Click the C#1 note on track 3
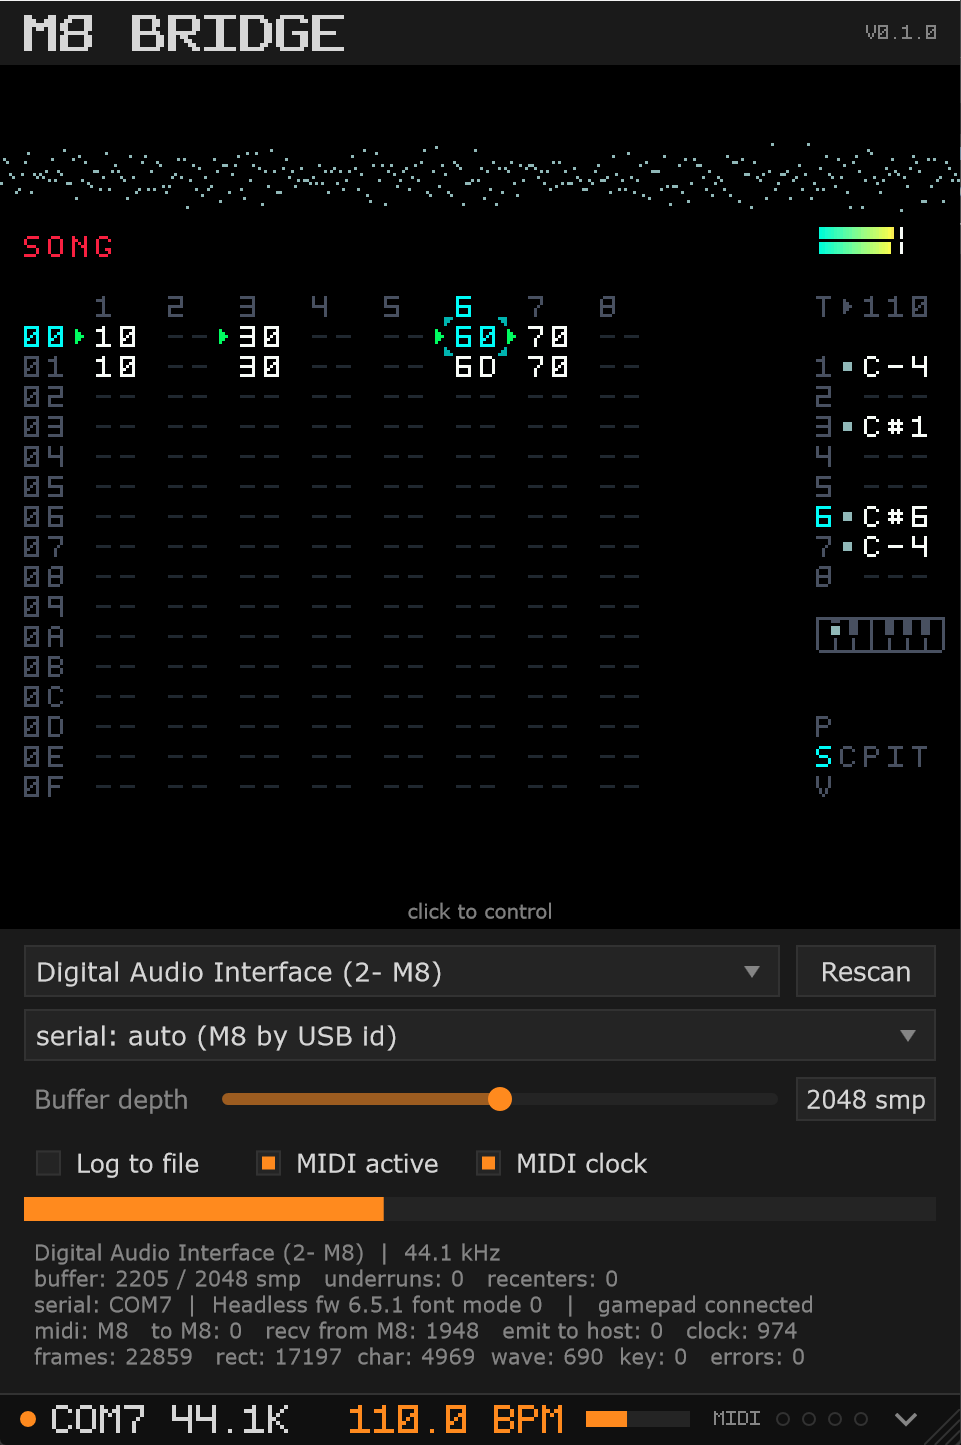Image resolution: width=961 pixels, height=1445 pixels. pos(895,427)
